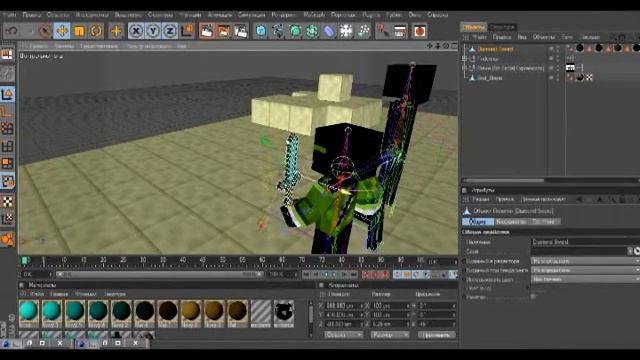Image resolution: width=640 pixels, height=360 pixels.
Task: Click the green NURBS generator icon
Action: (295, 31)
